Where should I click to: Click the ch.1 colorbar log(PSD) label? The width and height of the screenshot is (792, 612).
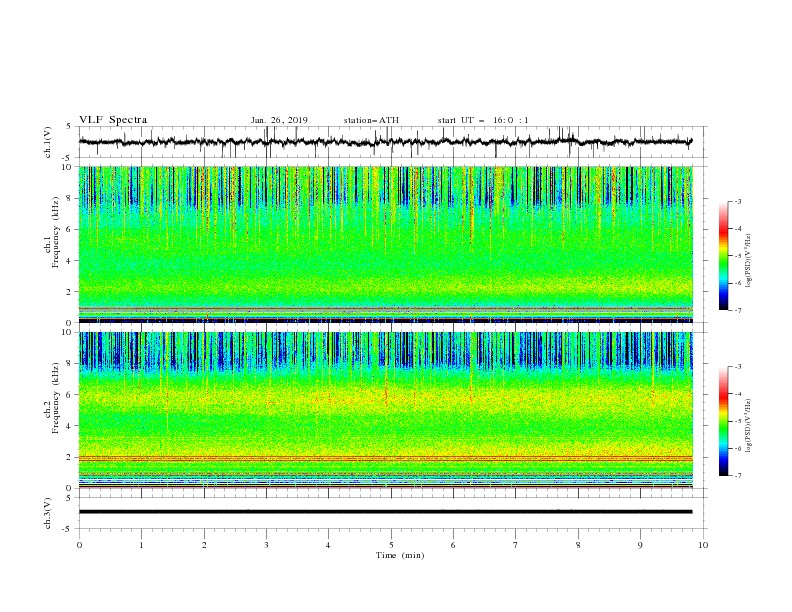point(748,261)
